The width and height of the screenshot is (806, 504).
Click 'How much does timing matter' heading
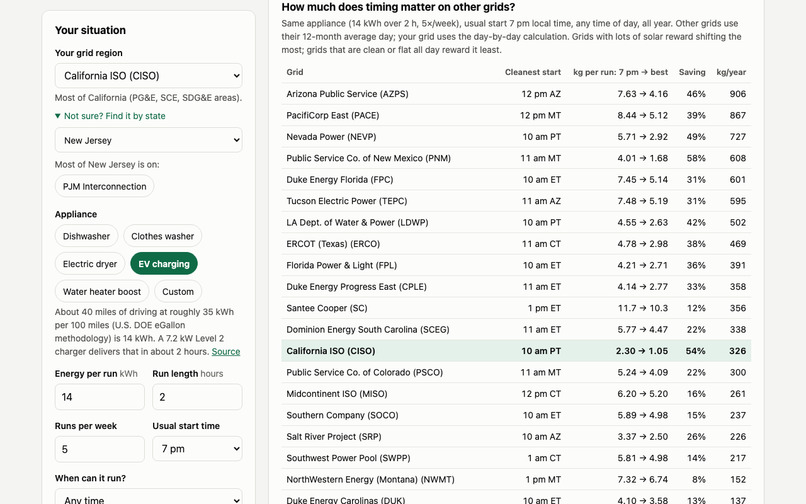pos(398,7)
